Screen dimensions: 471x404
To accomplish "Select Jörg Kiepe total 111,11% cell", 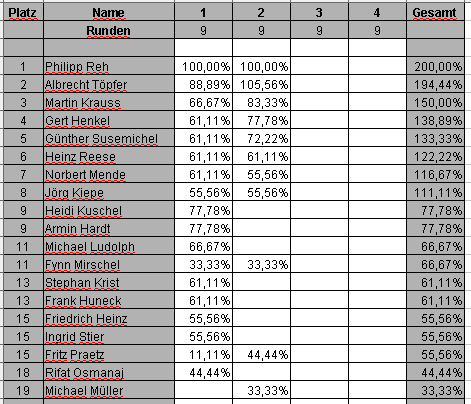I will point(435,192).
